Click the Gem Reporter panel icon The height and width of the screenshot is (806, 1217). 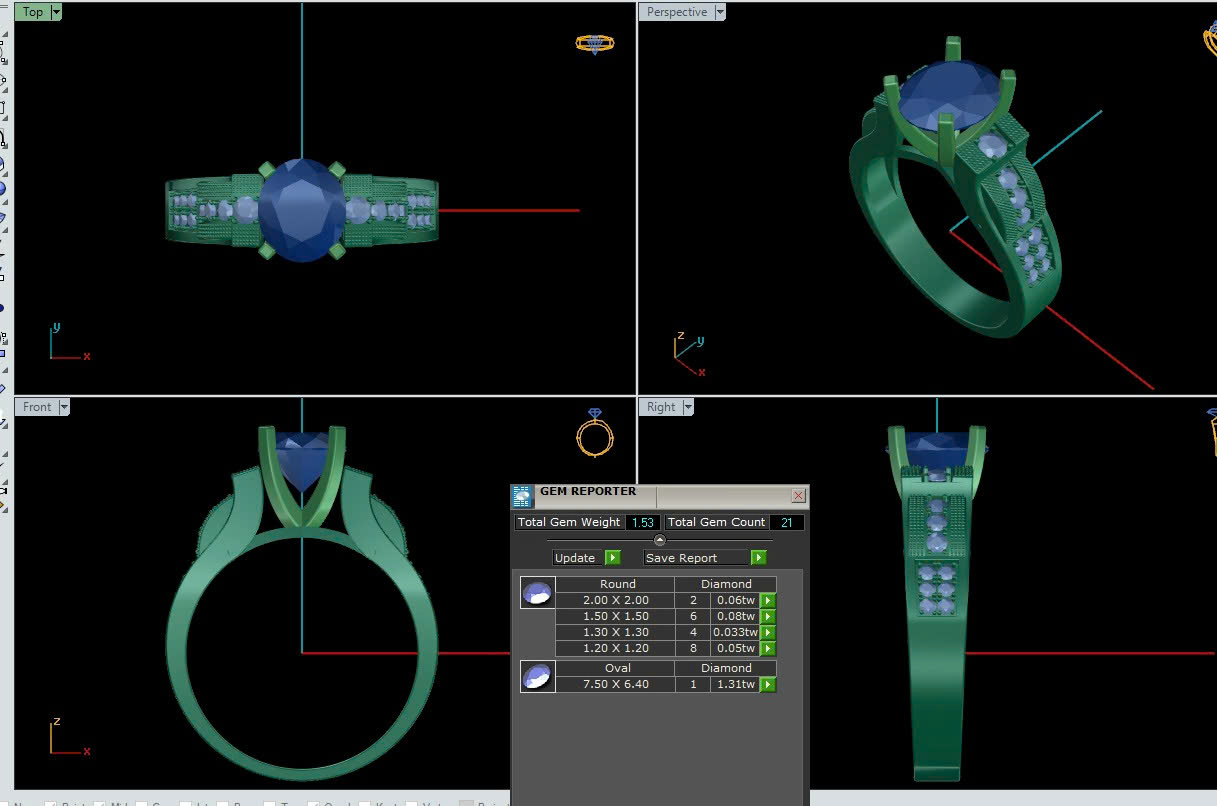[521, 496]
